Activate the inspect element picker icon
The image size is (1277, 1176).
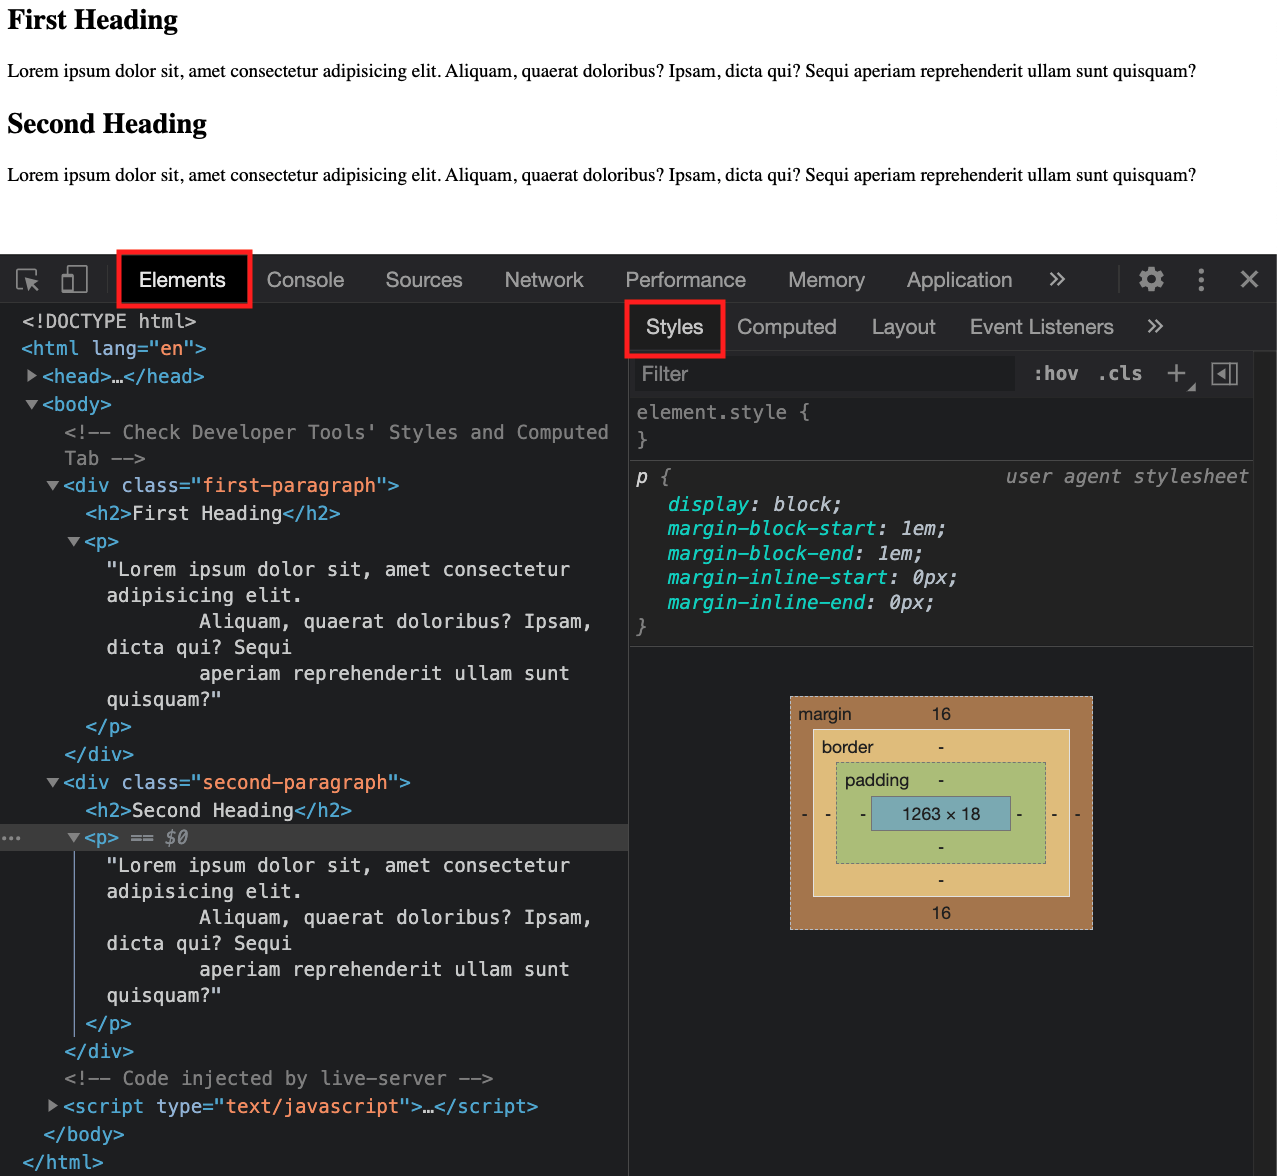(x=28, y=280)
